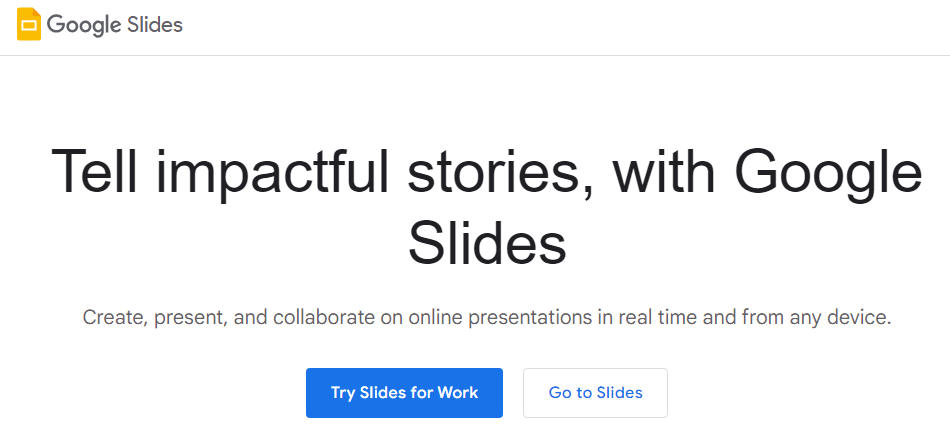Click the word "Create" in the subtitle
950x435 pixels.
[112, 319]
